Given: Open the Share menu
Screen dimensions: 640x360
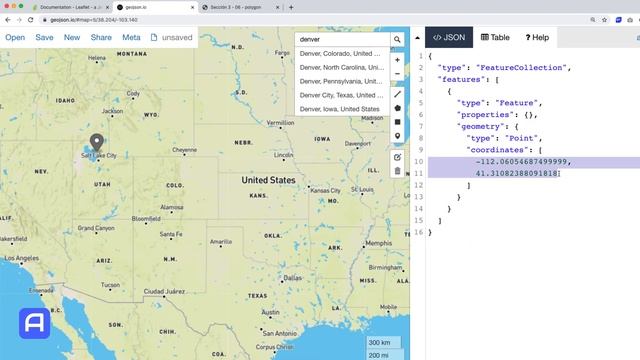Looking at the screenshot, I should click(101, 38).
